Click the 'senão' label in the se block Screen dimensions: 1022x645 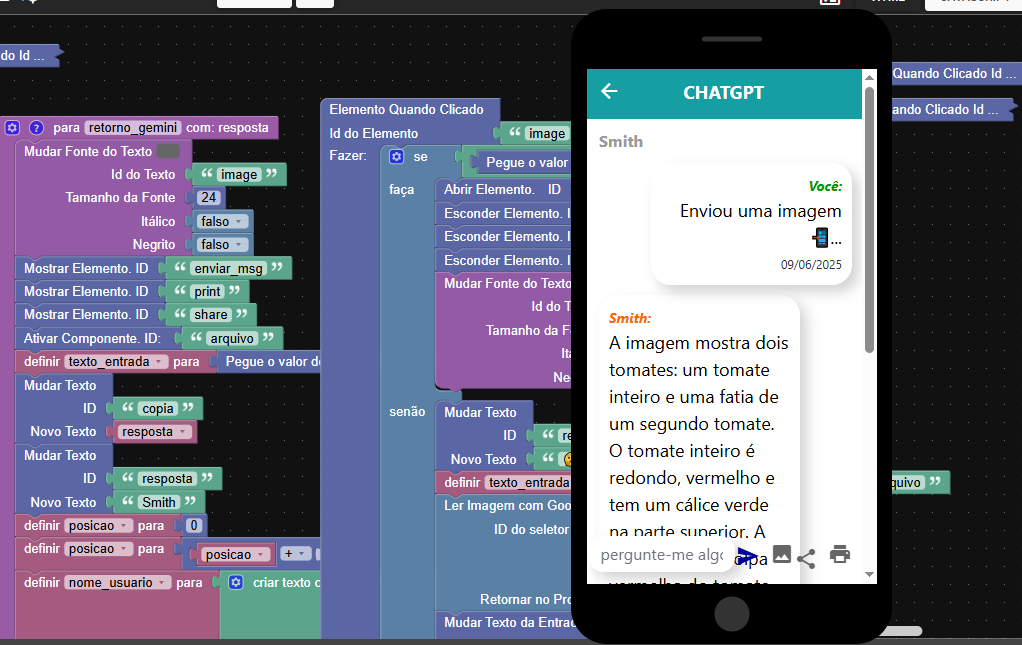[x=407, y=412]
